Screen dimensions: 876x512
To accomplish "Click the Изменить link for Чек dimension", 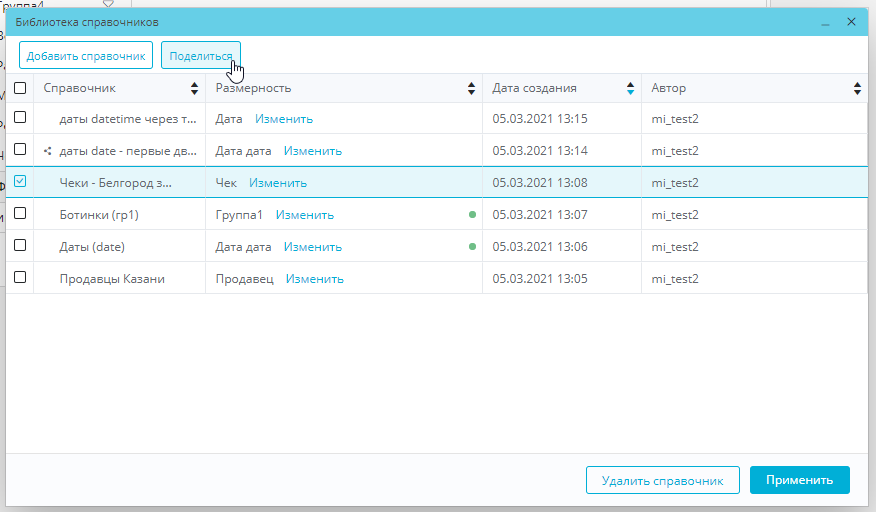I will click(x=278, y=183).
